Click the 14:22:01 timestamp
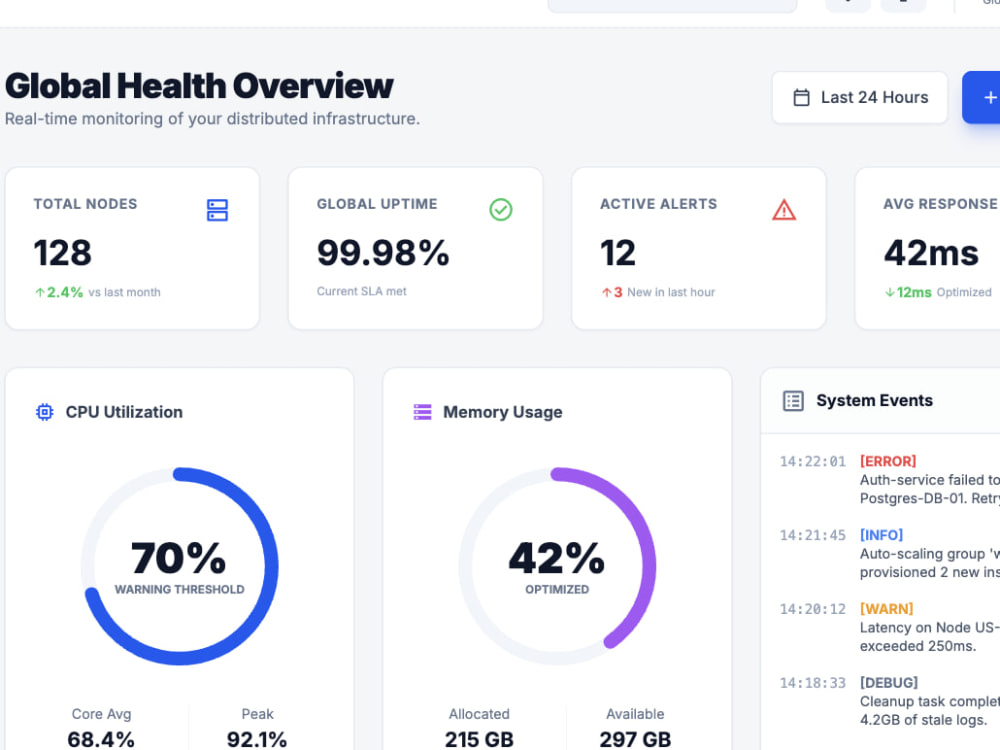Viewport: 1000px width, 750px height. [812, 462]
